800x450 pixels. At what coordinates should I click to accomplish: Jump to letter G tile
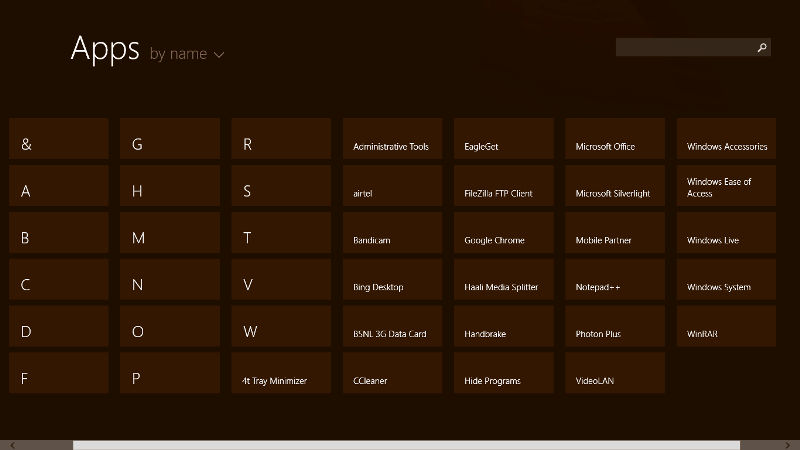170,139
